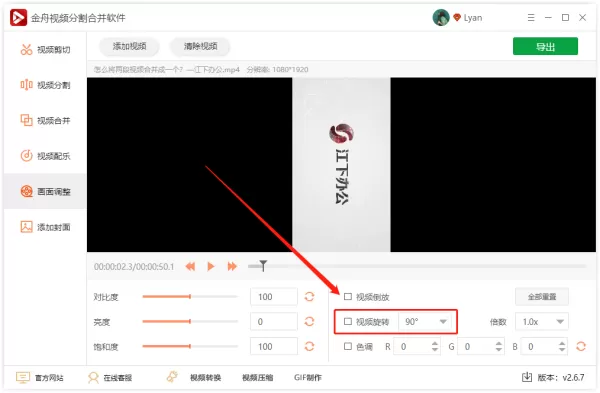The height and width of the screenshot is (393, 600).
Task: Click the user avatar in title bar
Action: click(x=441, y=17)
